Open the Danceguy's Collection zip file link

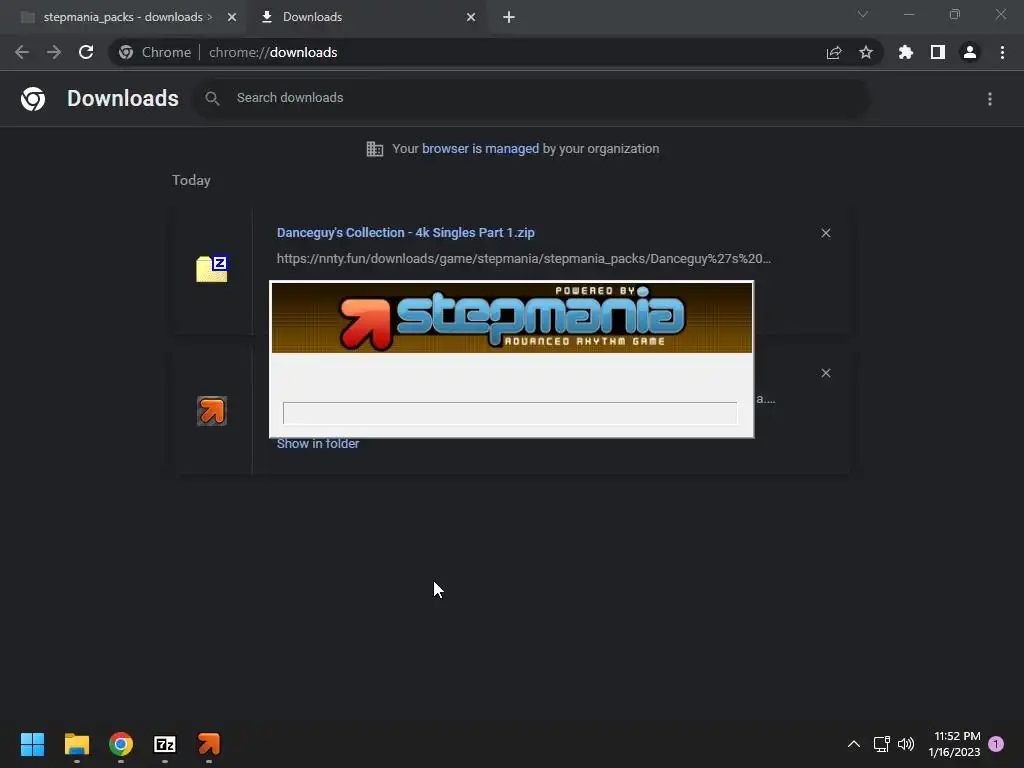point(406,232)
